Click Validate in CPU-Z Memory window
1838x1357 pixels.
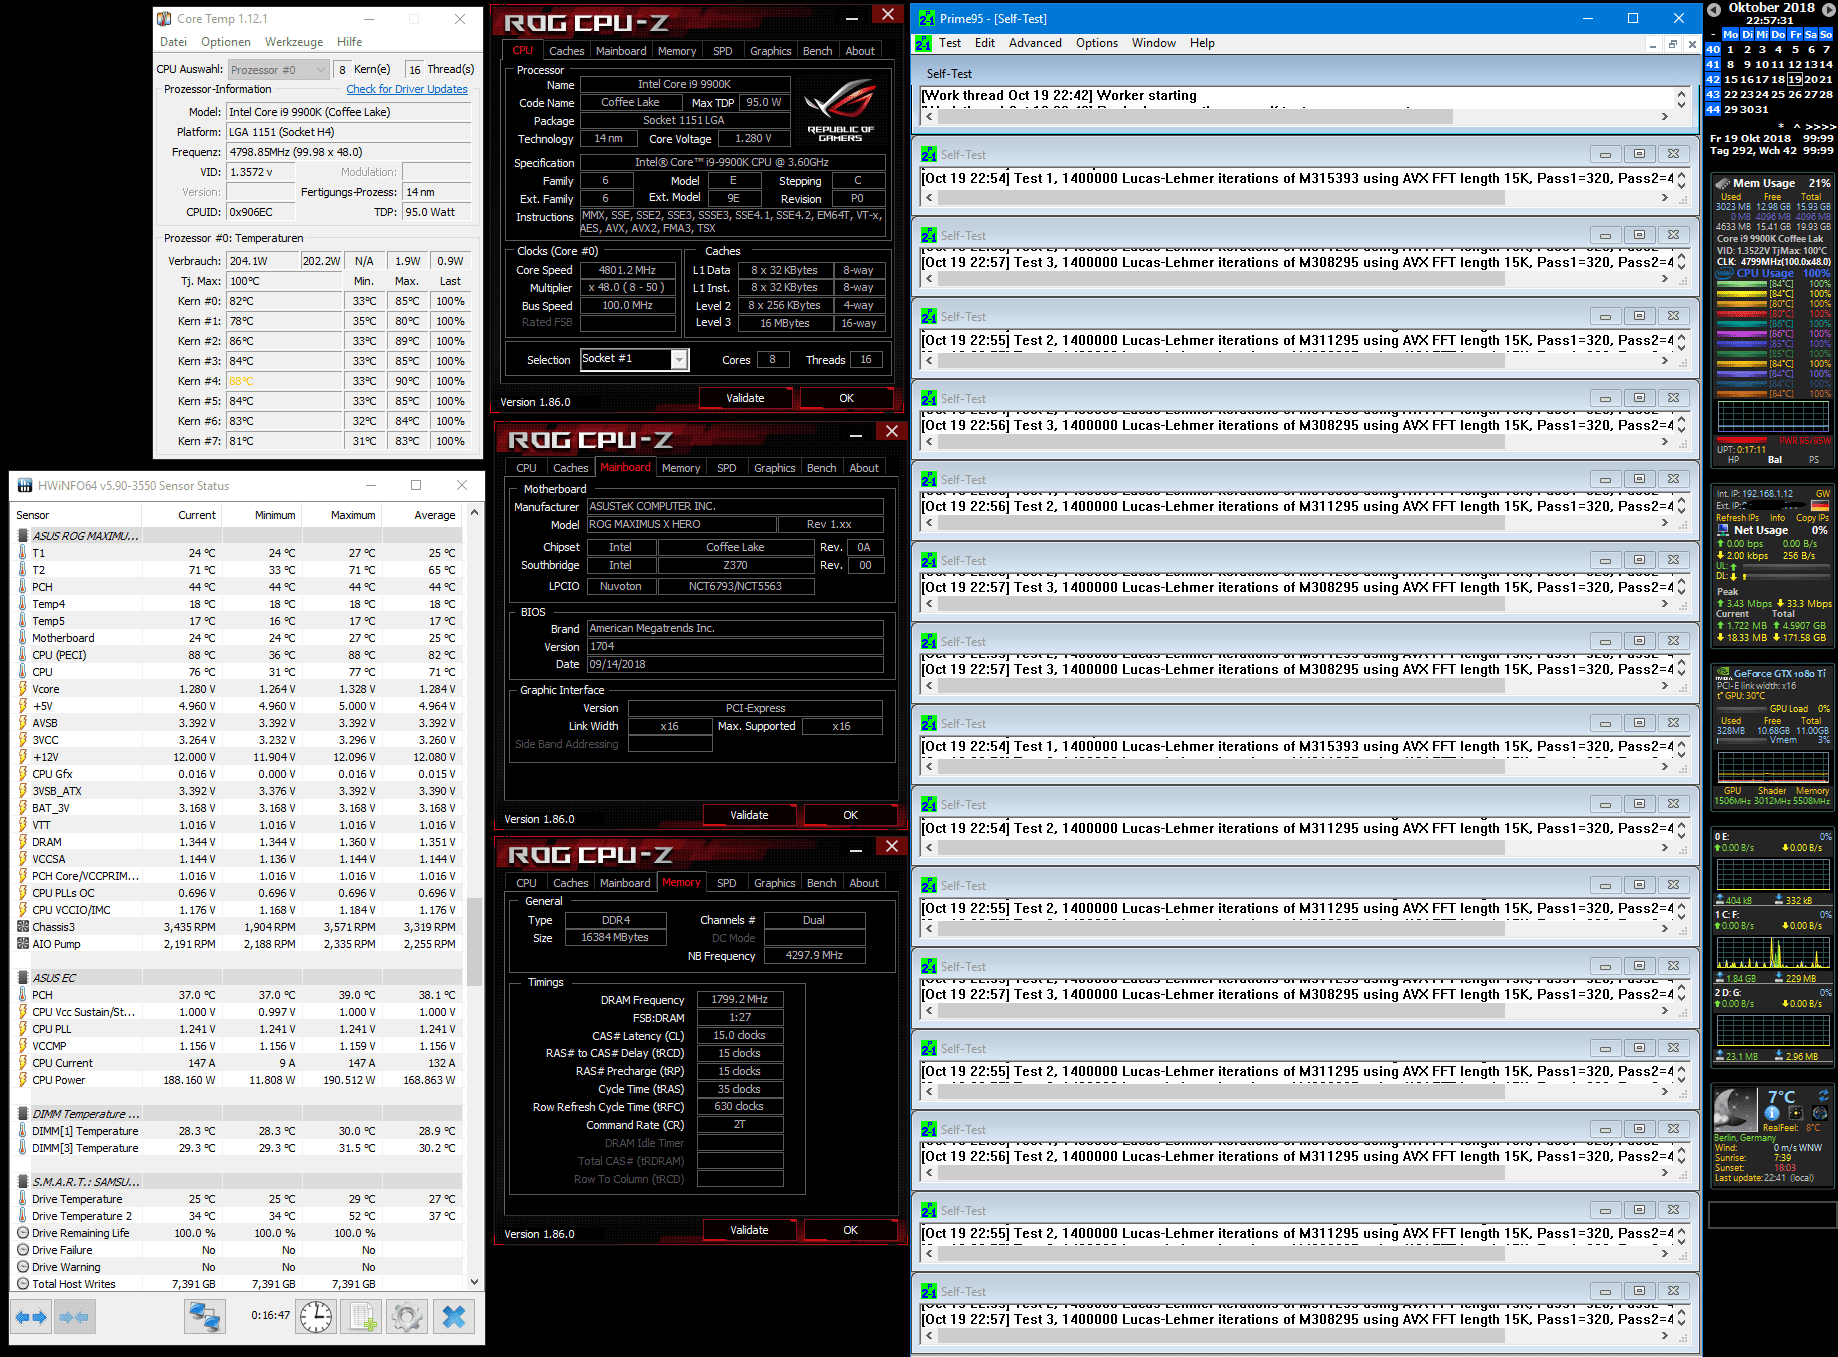(x=749, y=1230)
